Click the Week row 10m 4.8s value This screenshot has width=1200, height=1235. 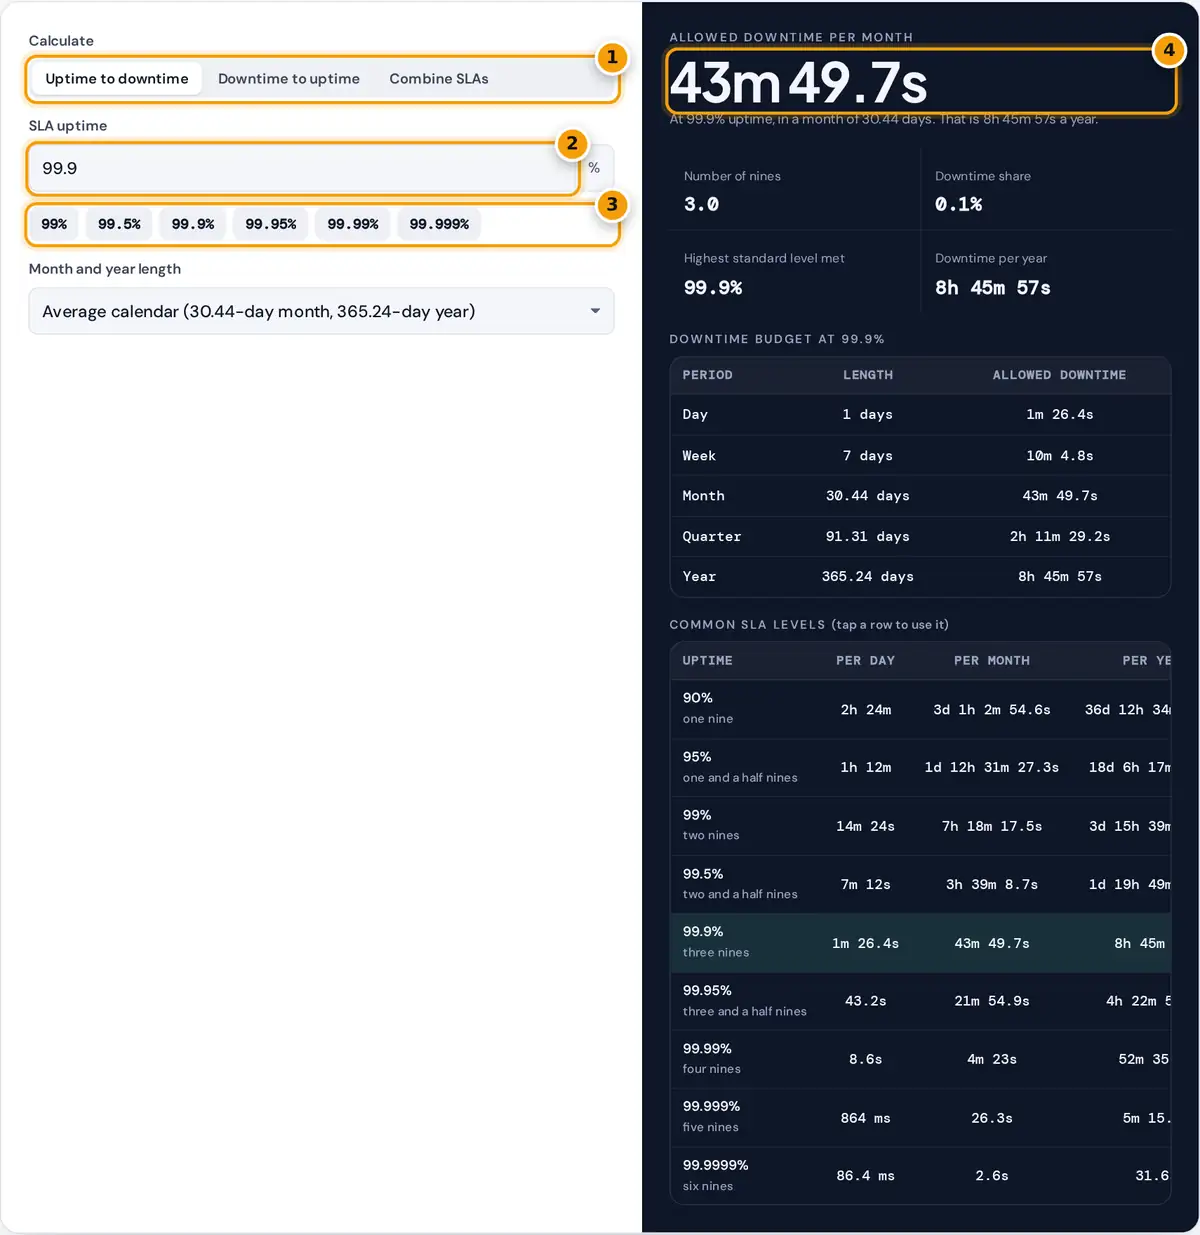[x=1060, y=456]
